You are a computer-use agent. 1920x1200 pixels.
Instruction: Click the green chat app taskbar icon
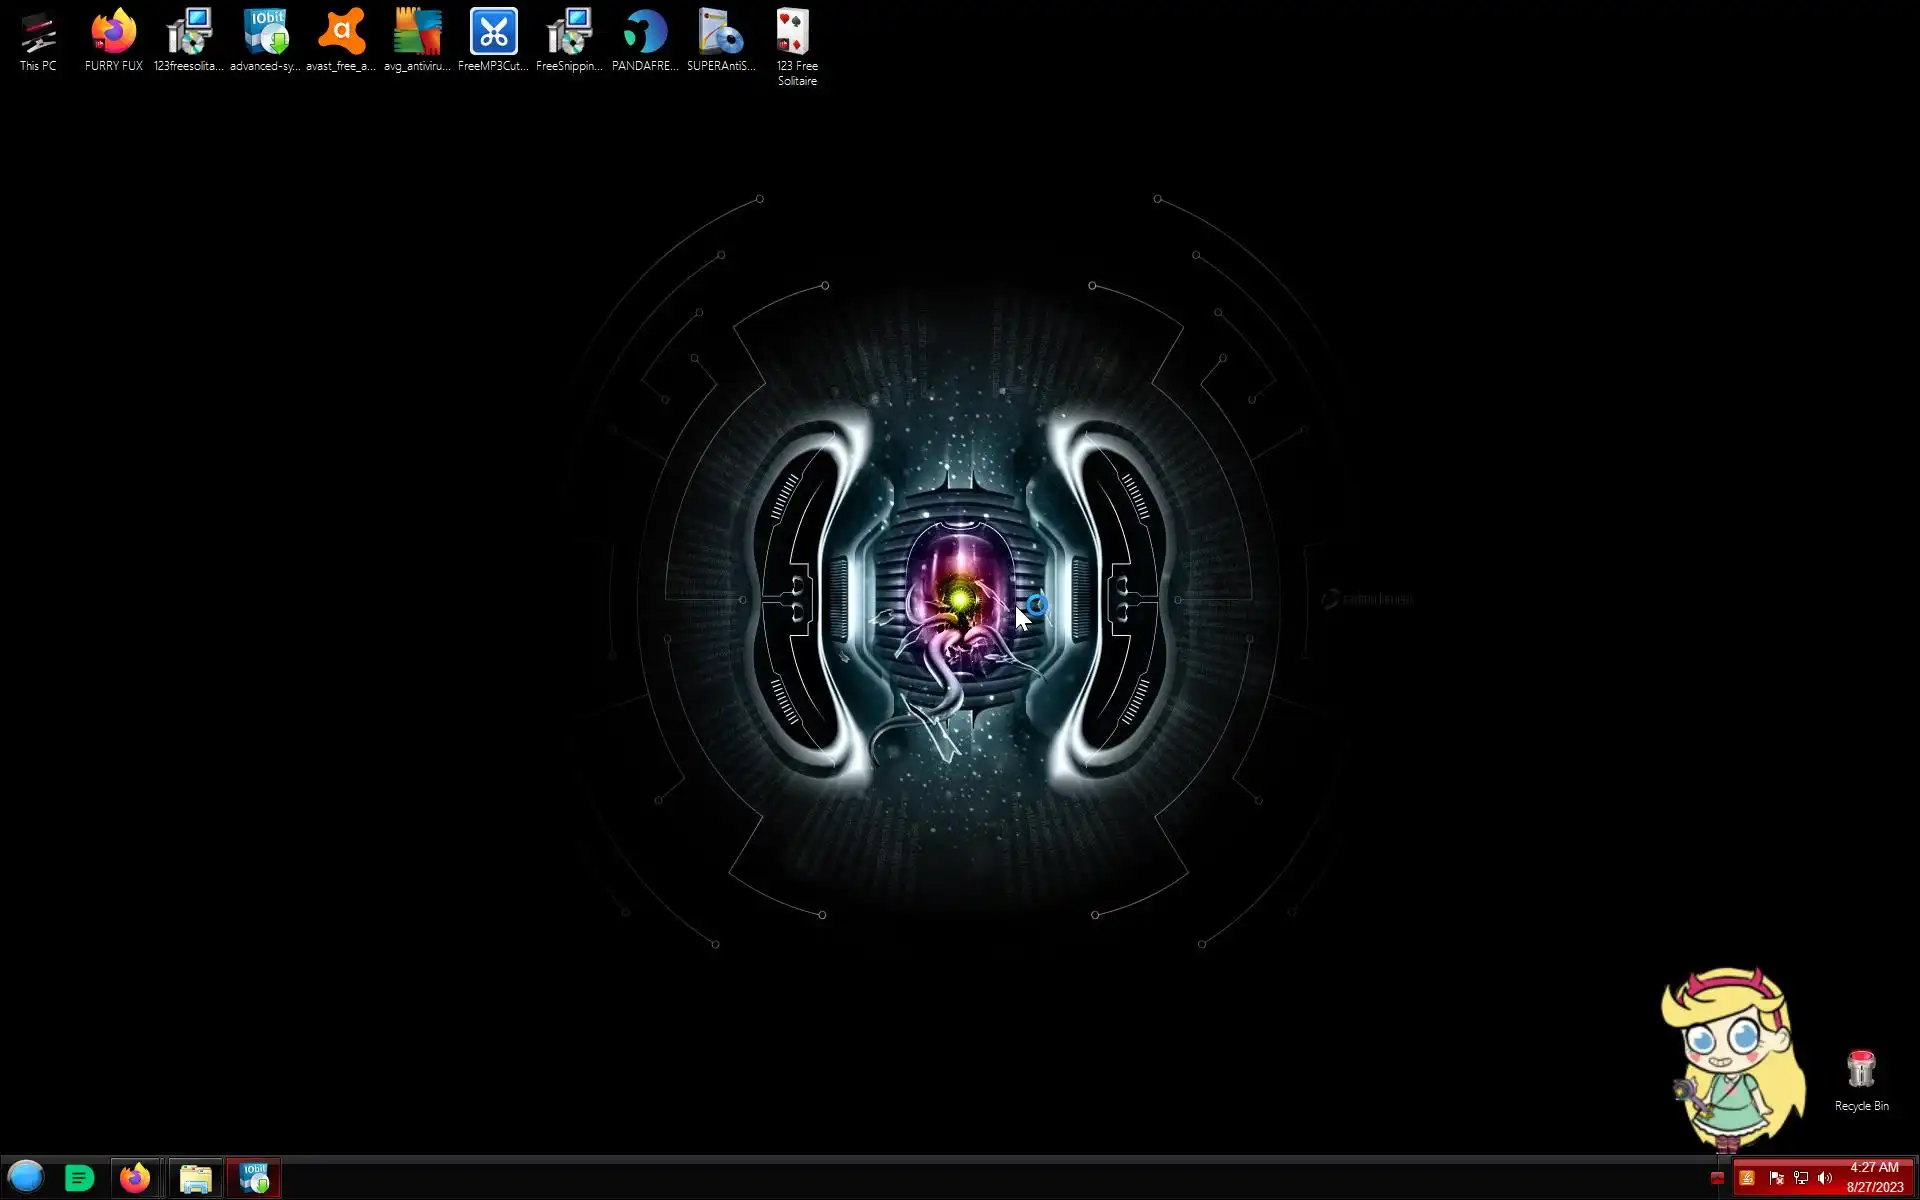(80, 1178)
